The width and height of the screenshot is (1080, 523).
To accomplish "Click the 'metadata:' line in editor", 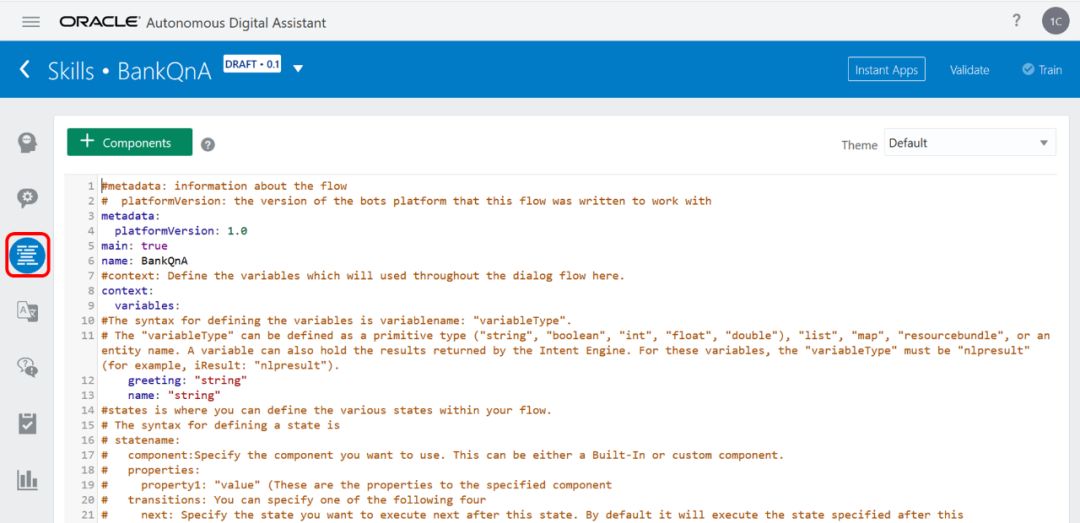I will (x=131, y=216).
